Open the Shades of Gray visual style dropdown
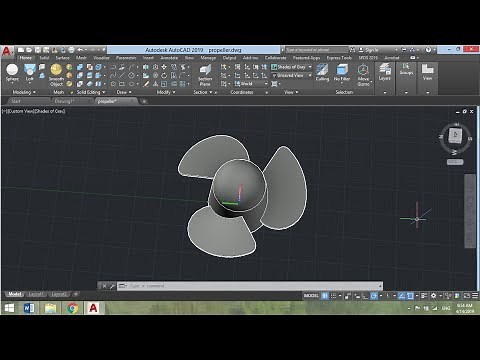This screenshot has height=360, width=480. (292, 67)
